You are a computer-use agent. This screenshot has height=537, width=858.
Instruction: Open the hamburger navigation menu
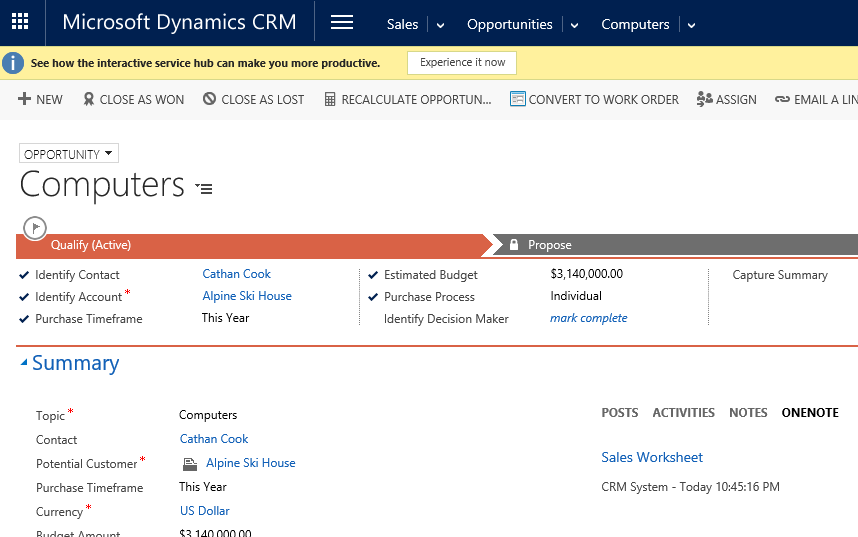point(342,23)
